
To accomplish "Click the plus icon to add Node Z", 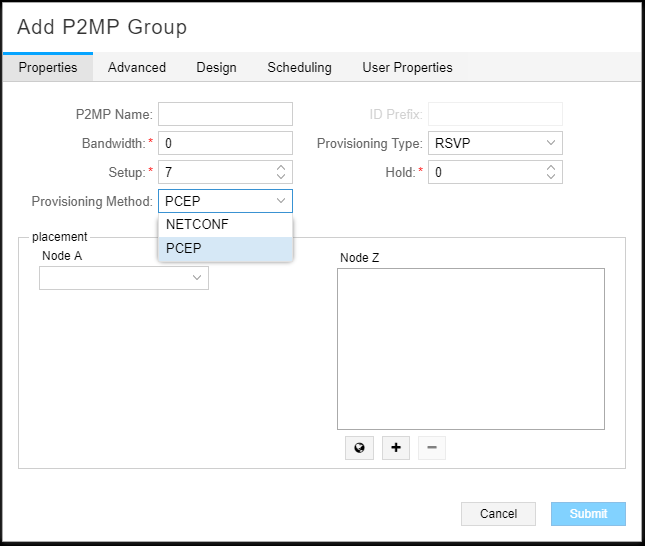I will point(396,448).
